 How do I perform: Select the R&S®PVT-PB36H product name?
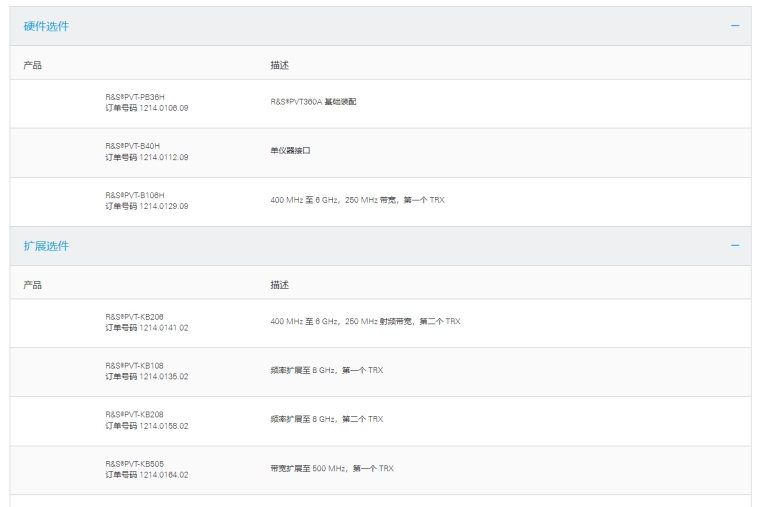click(135, 97)
